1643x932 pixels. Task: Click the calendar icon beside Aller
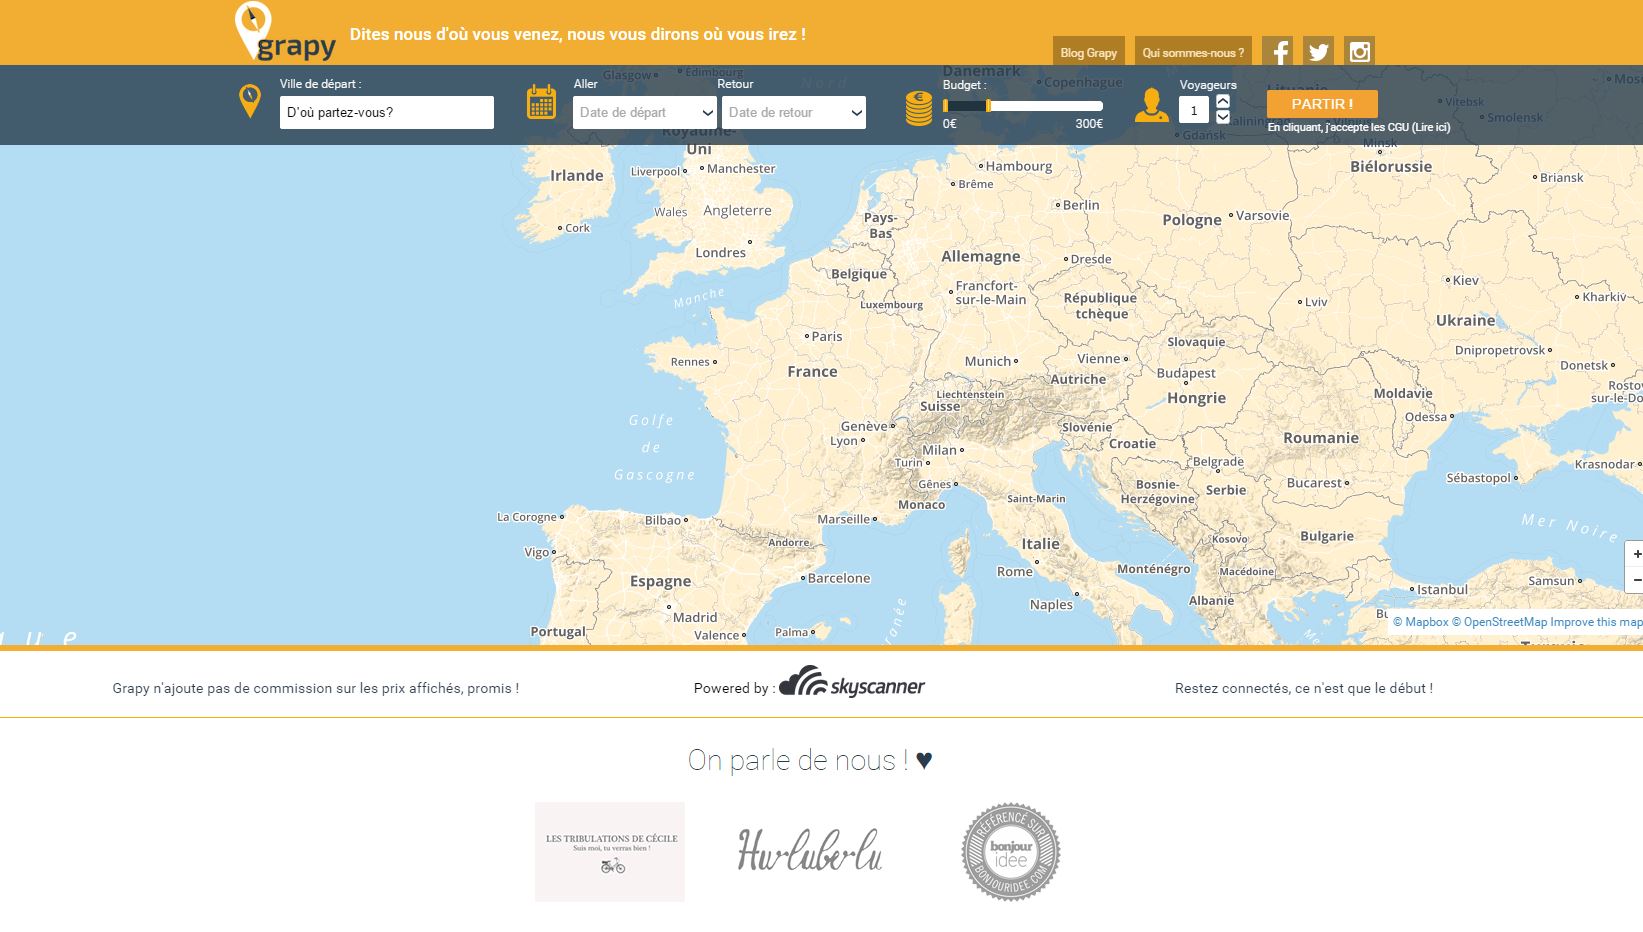pyautogui.click(x=541, y=103)
